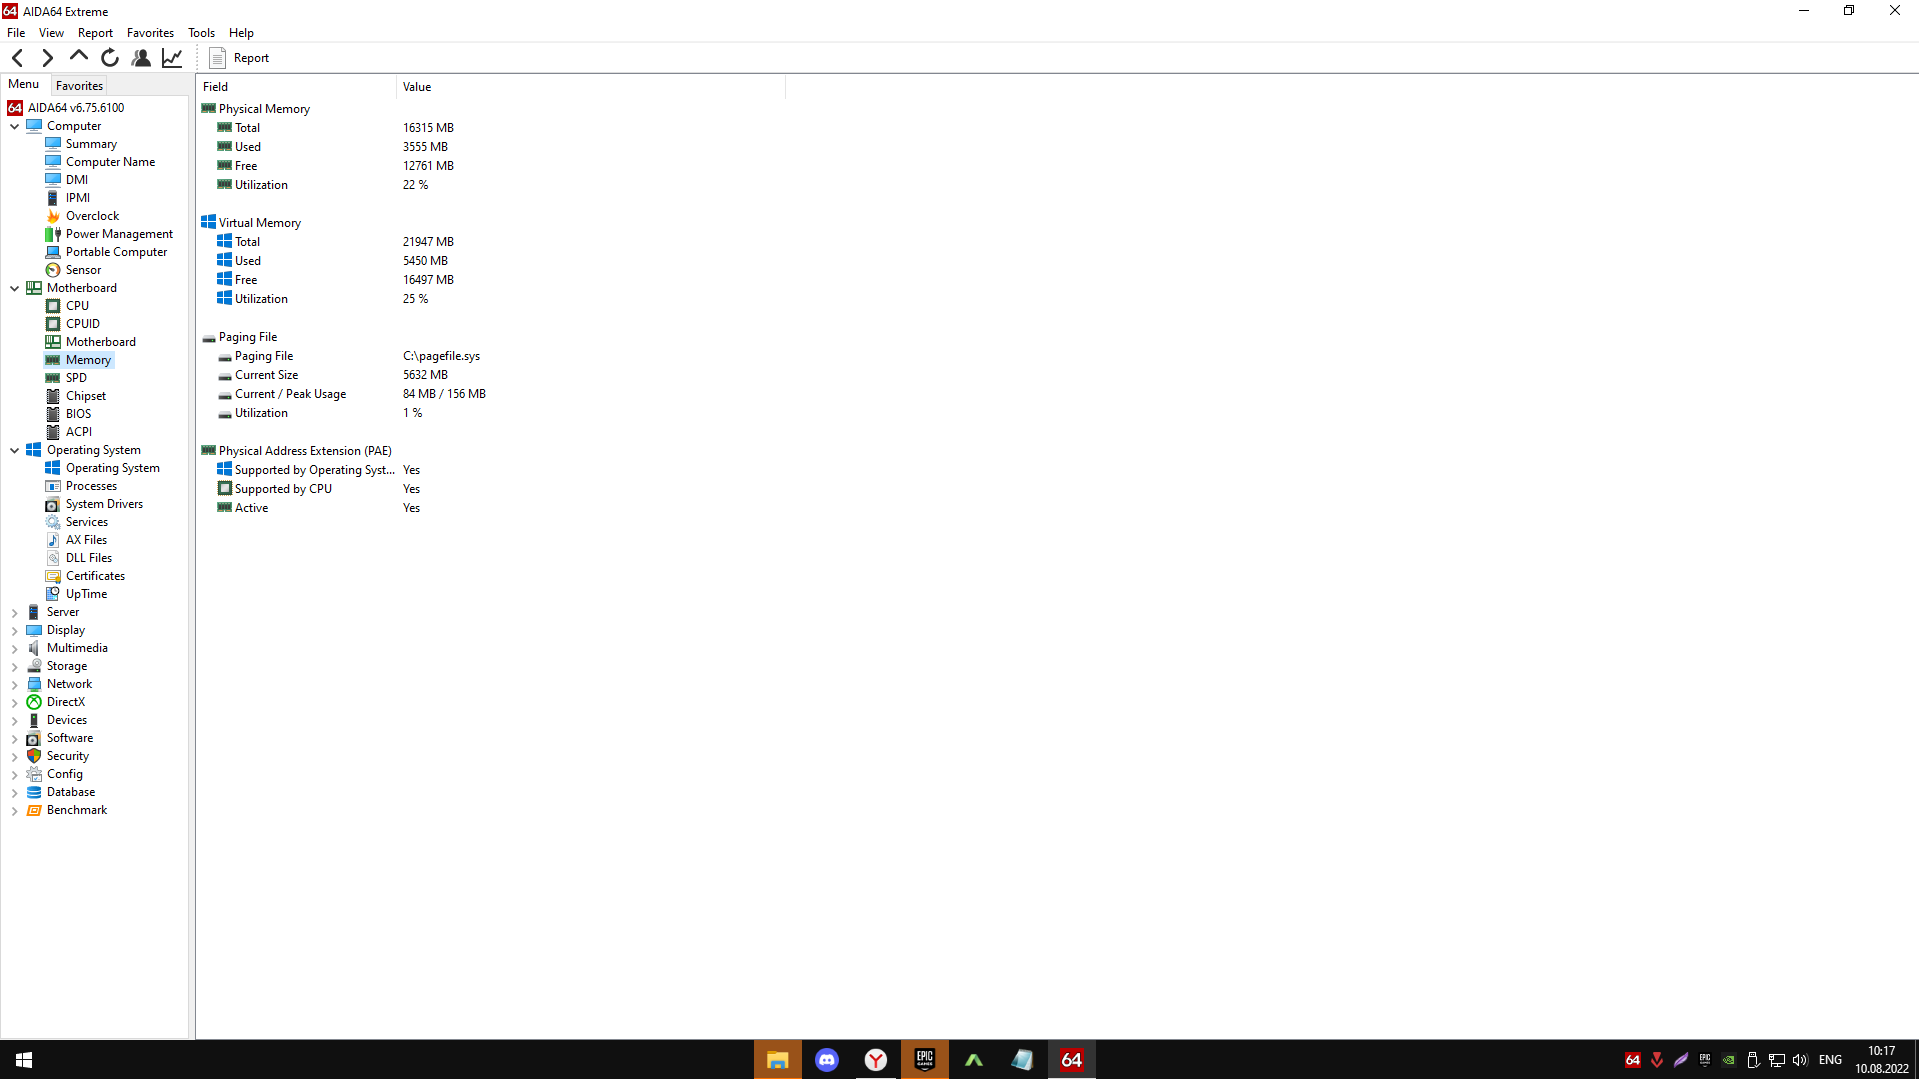Viewport: 1919px width, 1079px height.
Task: Click the Overclock flame icon
Action: [53, 216]
